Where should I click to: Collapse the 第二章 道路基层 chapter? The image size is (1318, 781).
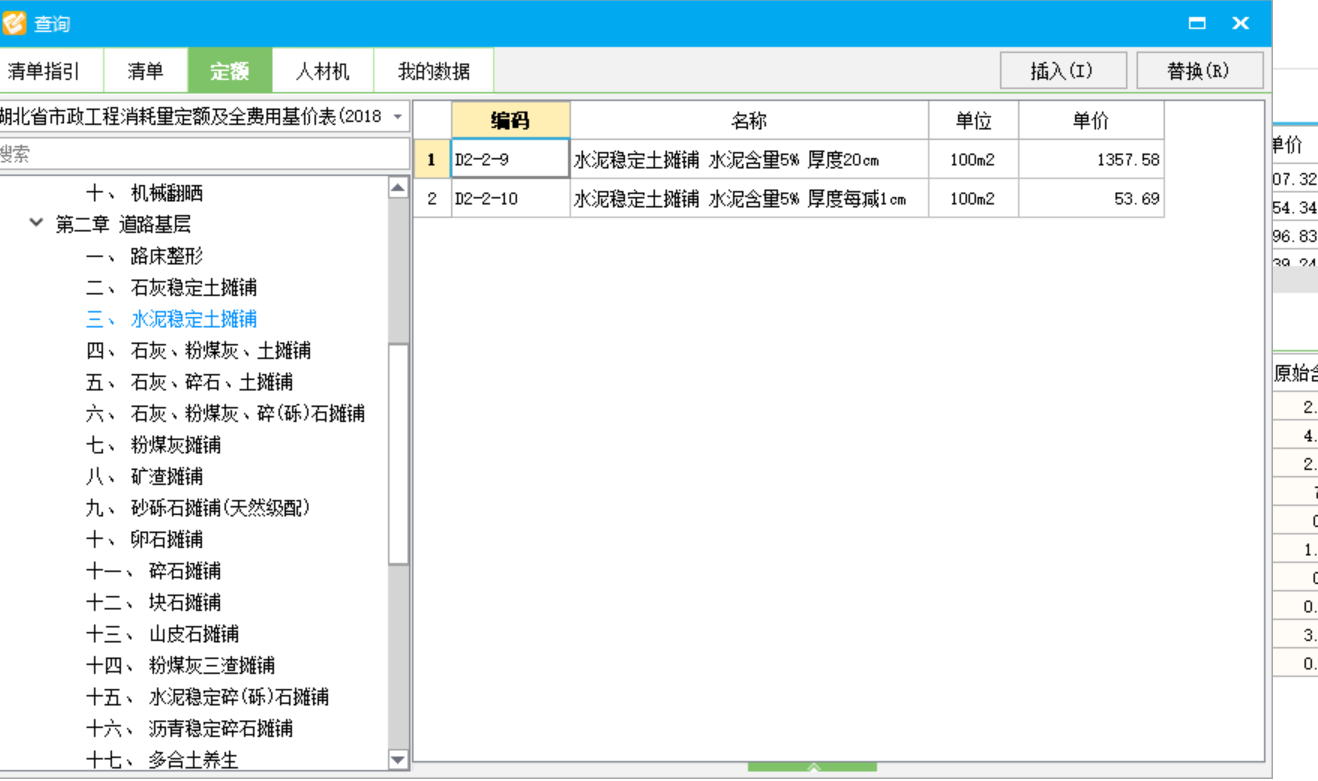coord(37,224)
